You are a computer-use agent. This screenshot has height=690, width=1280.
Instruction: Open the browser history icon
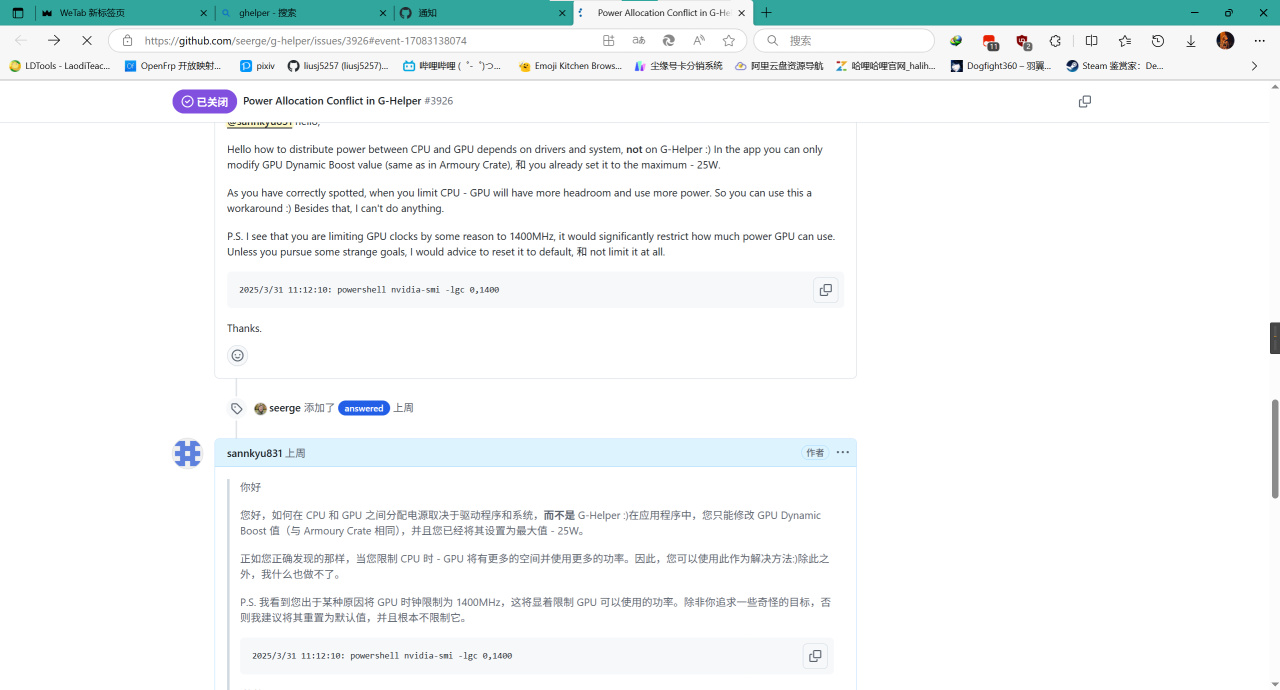pyautogui.click(x=1158, y=41)
